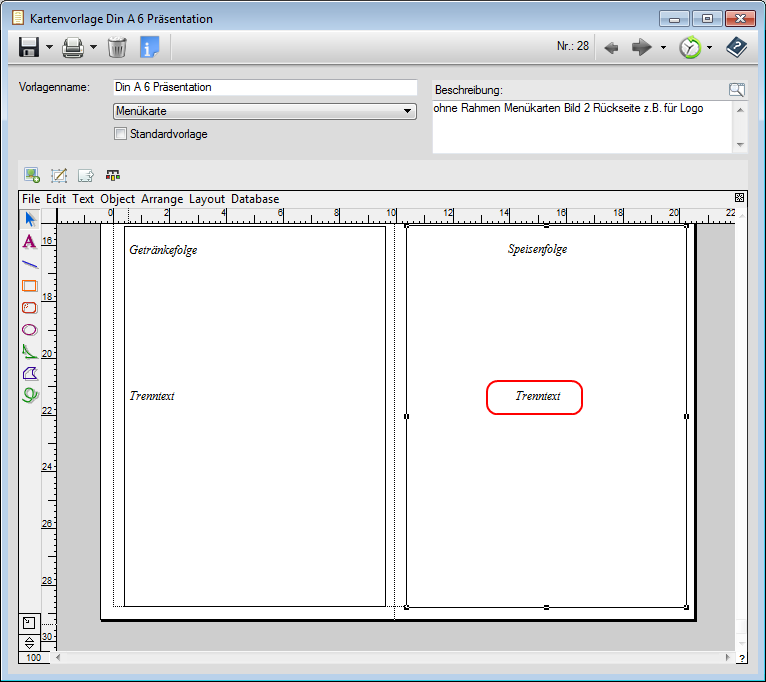Select the Text tool (letter A)

point(29,241)
